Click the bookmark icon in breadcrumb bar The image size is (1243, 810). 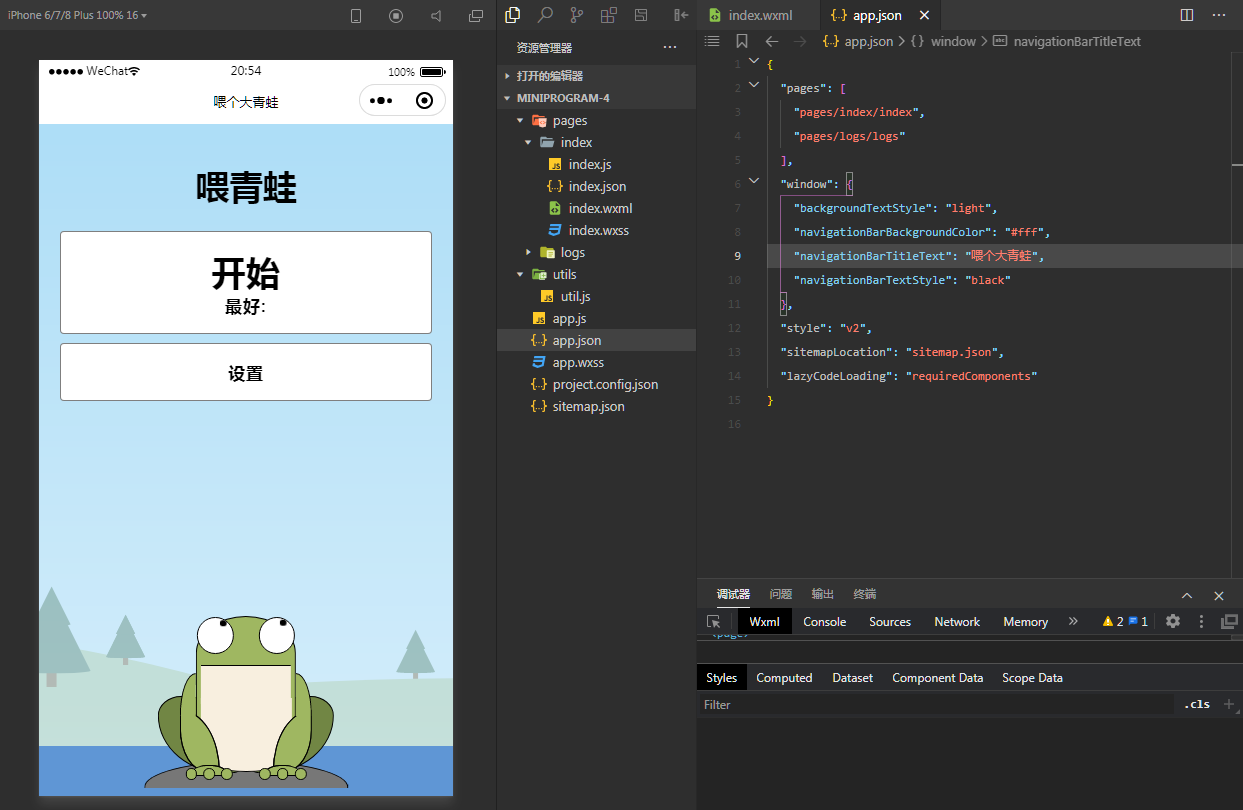pyautogui.click(x=741, y=41)
